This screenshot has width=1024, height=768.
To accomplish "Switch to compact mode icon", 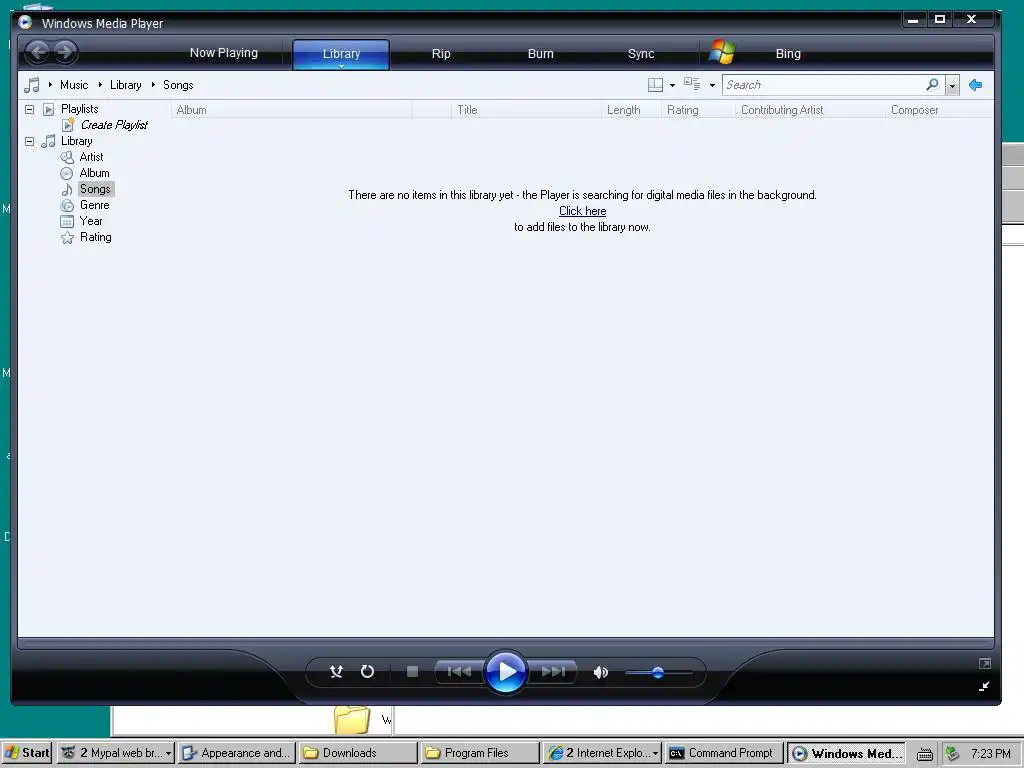I will [984, 686].
